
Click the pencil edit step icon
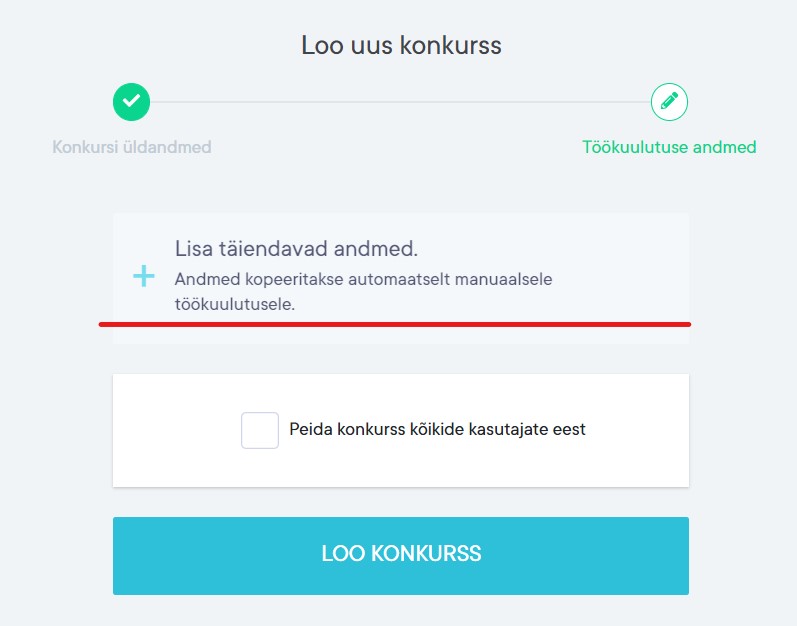pyautogui.click(x=669, y=101)
